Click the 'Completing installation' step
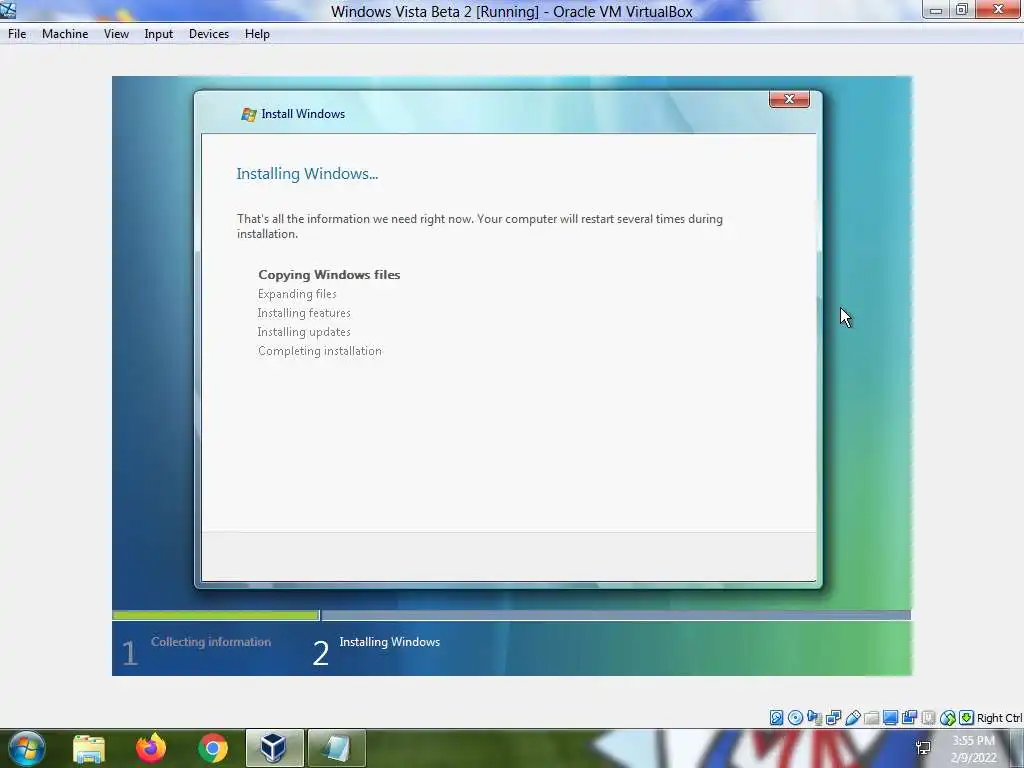Image resolution: width=1024 pixels, height=768 pixels. (319, 351)
